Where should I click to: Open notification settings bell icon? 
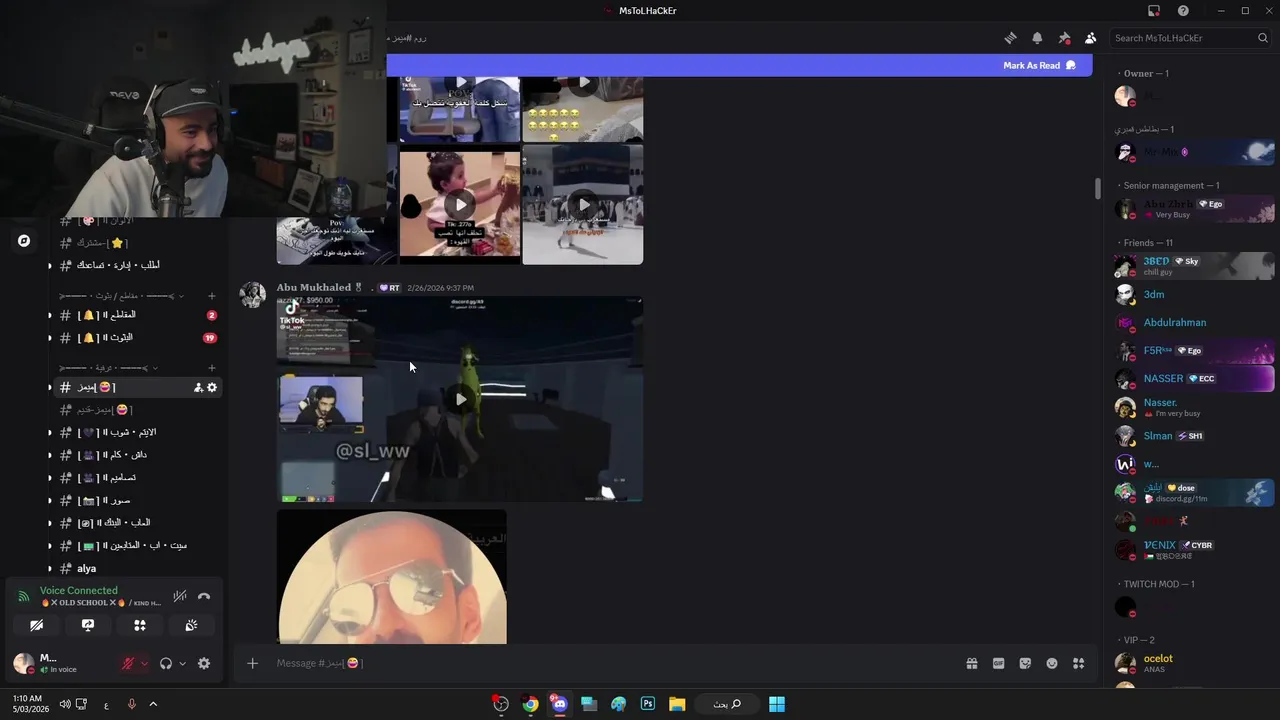click(1037, 38)
